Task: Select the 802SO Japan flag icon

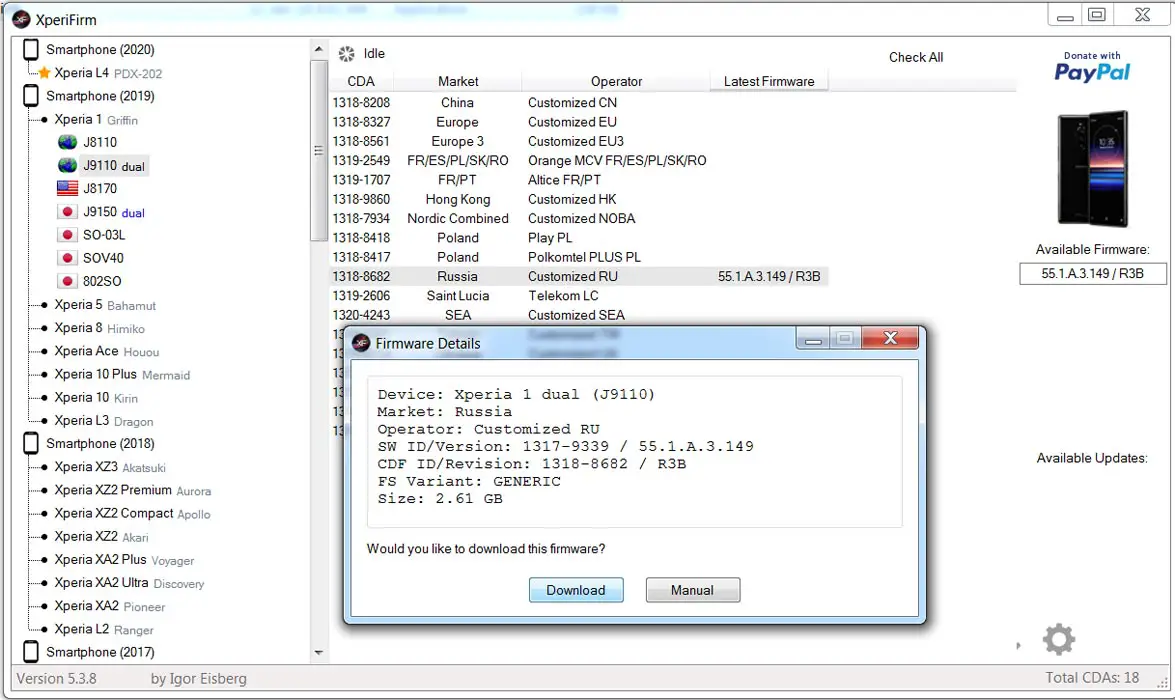Action: (67, 281)
